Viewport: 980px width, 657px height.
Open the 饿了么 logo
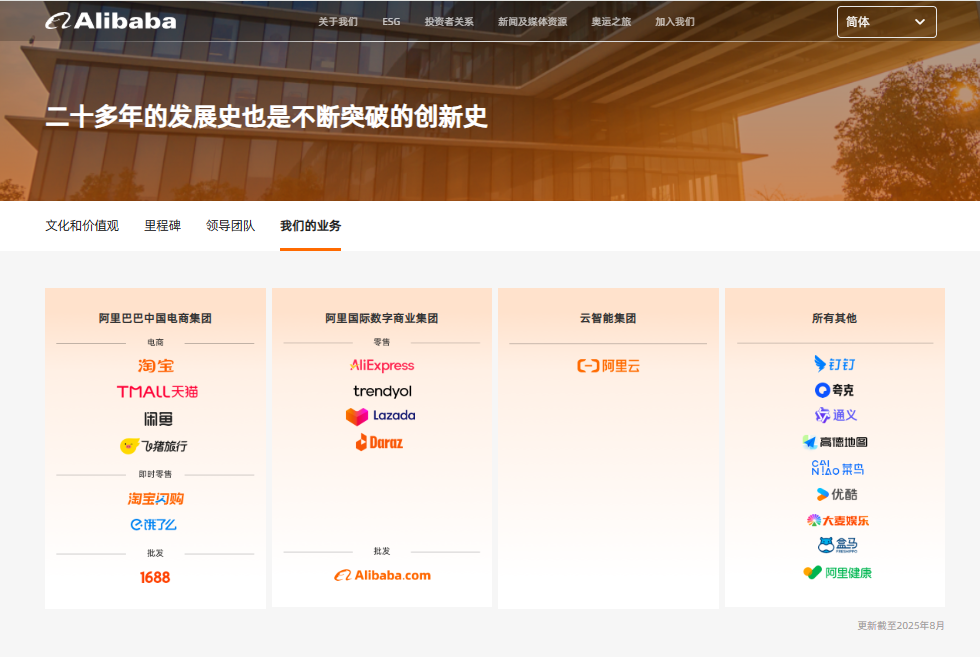154,524
